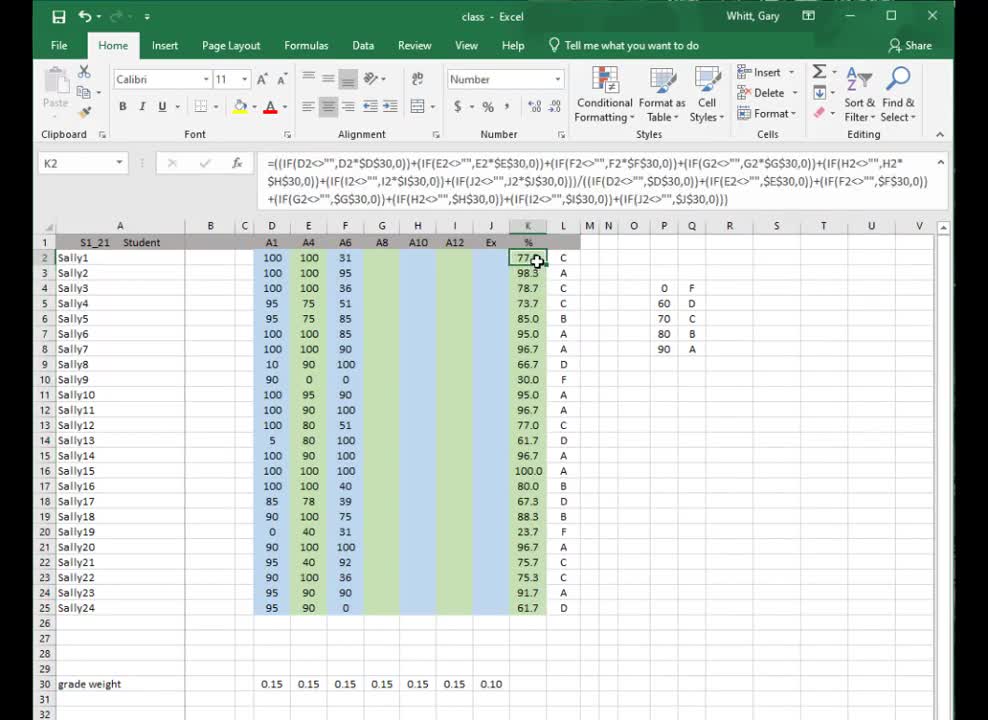Open the Number format dropdown
The image size is (988, 720).
point(558,79)
